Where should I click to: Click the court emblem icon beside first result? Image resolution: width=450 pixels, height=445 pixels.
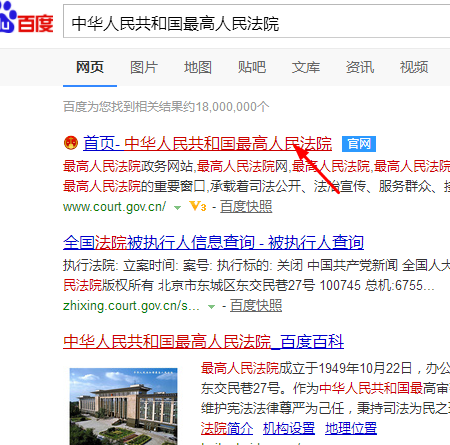point(71,143)
